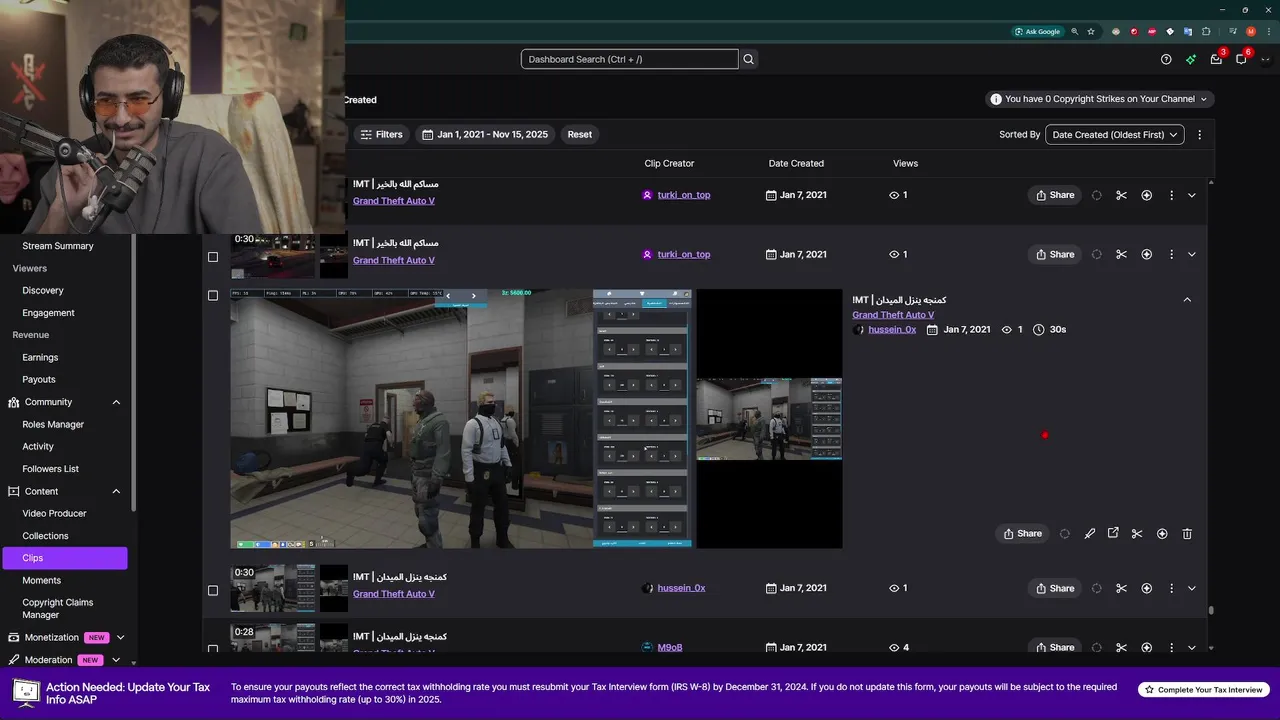The height and width of the screenshot is (720, 1280).
Task: Open Moments in the sidebar
Action: pos(42,580)
